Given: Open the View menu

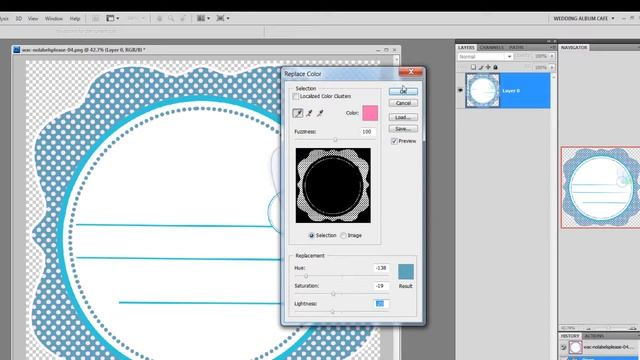Looking at the screenshot, I should click(33, 19).
